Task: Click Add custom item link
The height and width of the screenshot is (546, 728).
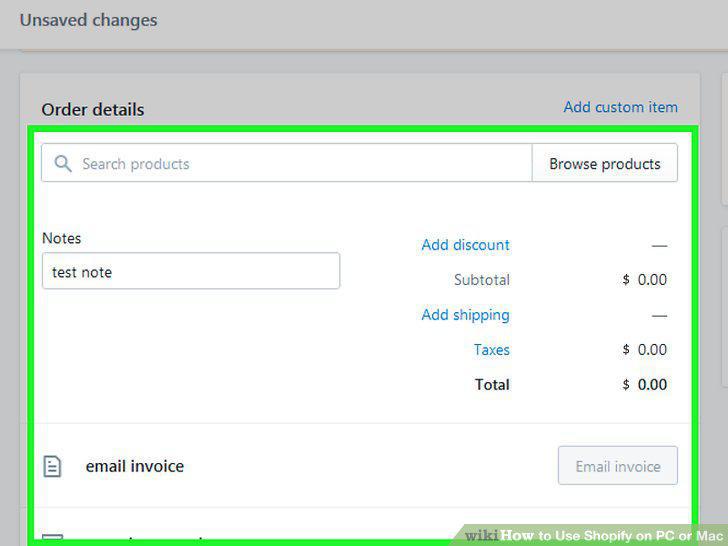Action: (x=620, y=107)
